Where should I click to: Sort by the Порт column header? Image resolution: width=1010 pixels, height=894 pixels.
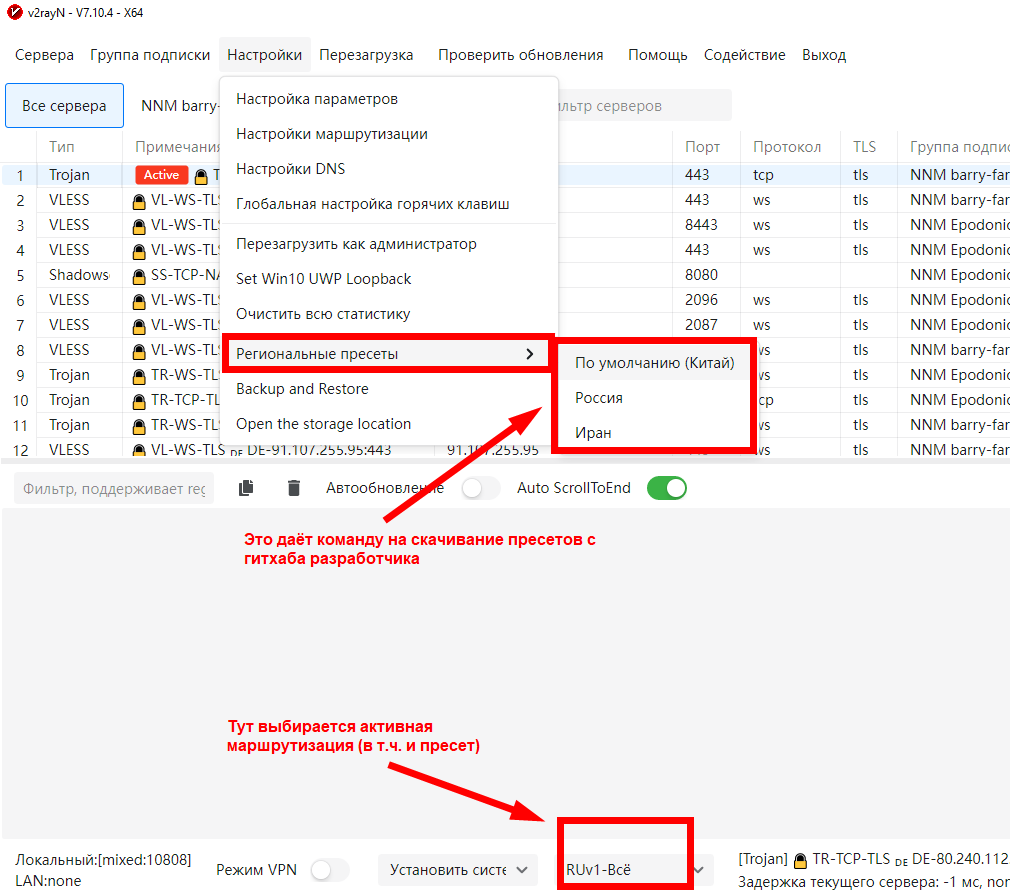[706, 147]
